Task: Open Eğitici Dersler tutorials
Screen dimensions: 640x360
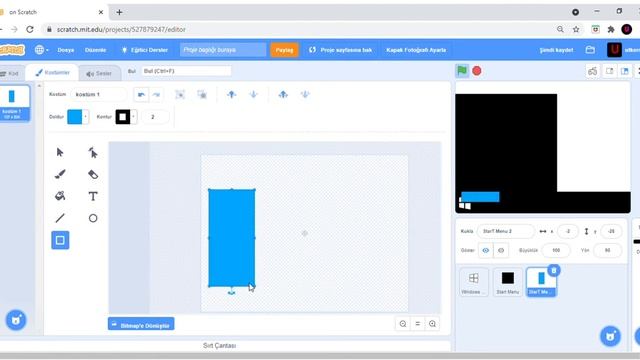Action: tap(145, 50)
